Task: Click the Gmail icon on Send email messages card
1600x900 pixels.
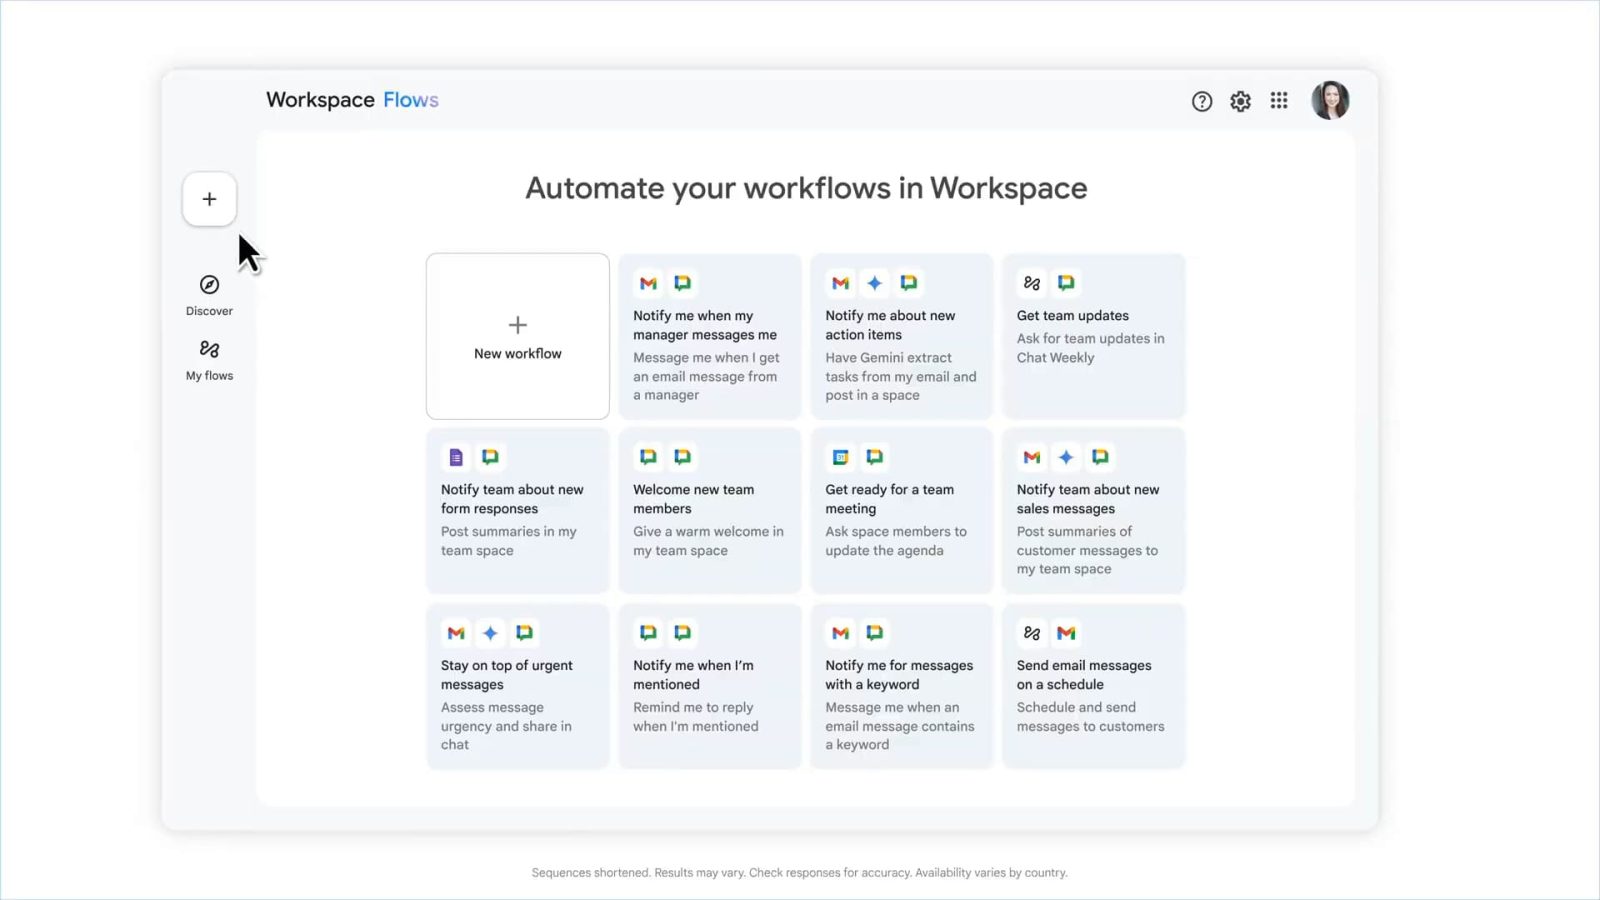Action: pyautogui.click(x=1065, y=632)
